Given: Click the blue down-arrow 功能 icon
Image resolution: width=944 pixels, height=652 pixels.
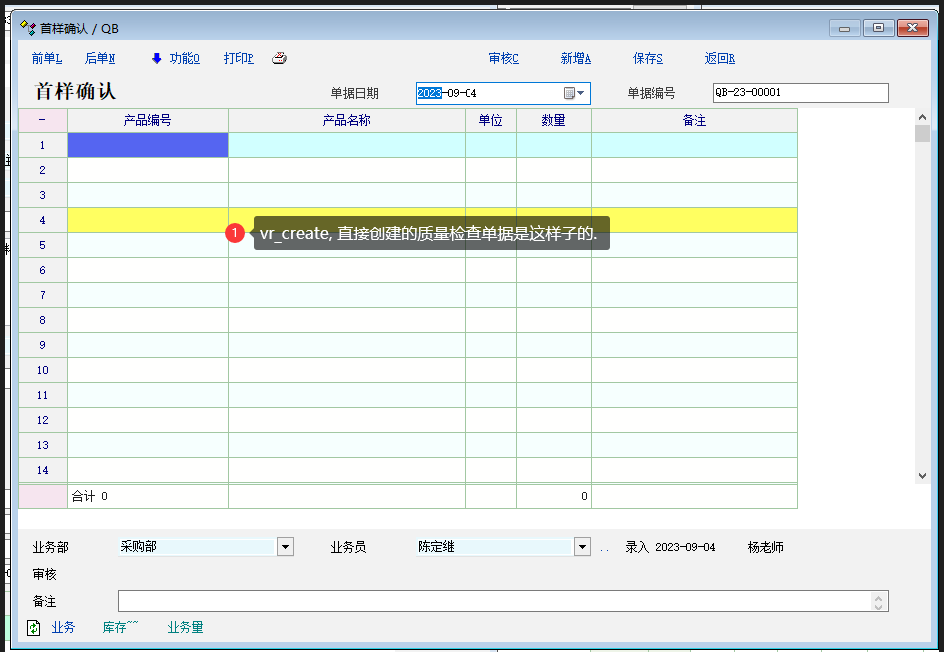Looking at the screenshot, I should 157,58.
